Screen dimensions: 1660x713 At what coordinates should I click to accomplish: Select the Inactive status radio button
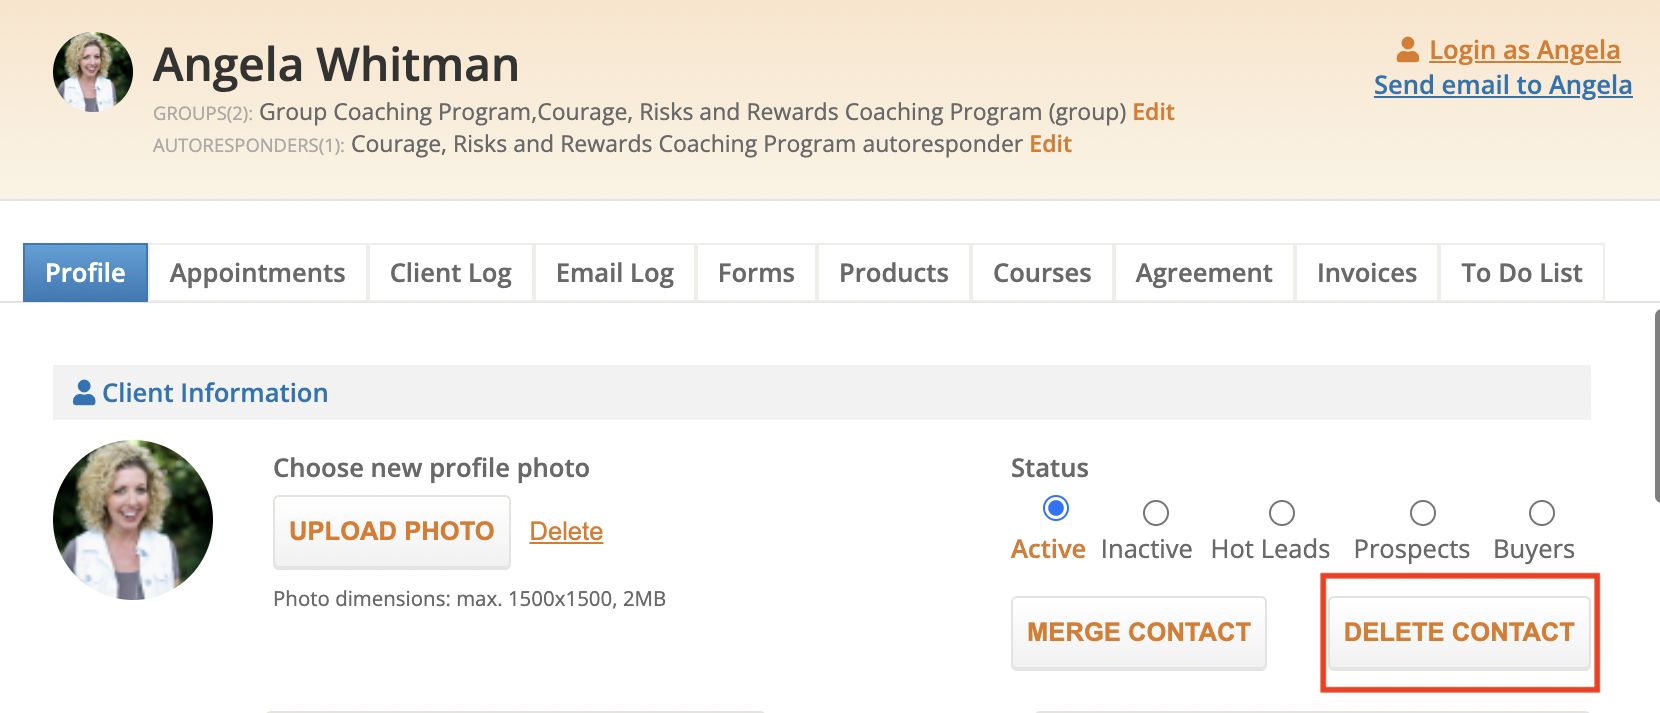tap(1156, 513)
